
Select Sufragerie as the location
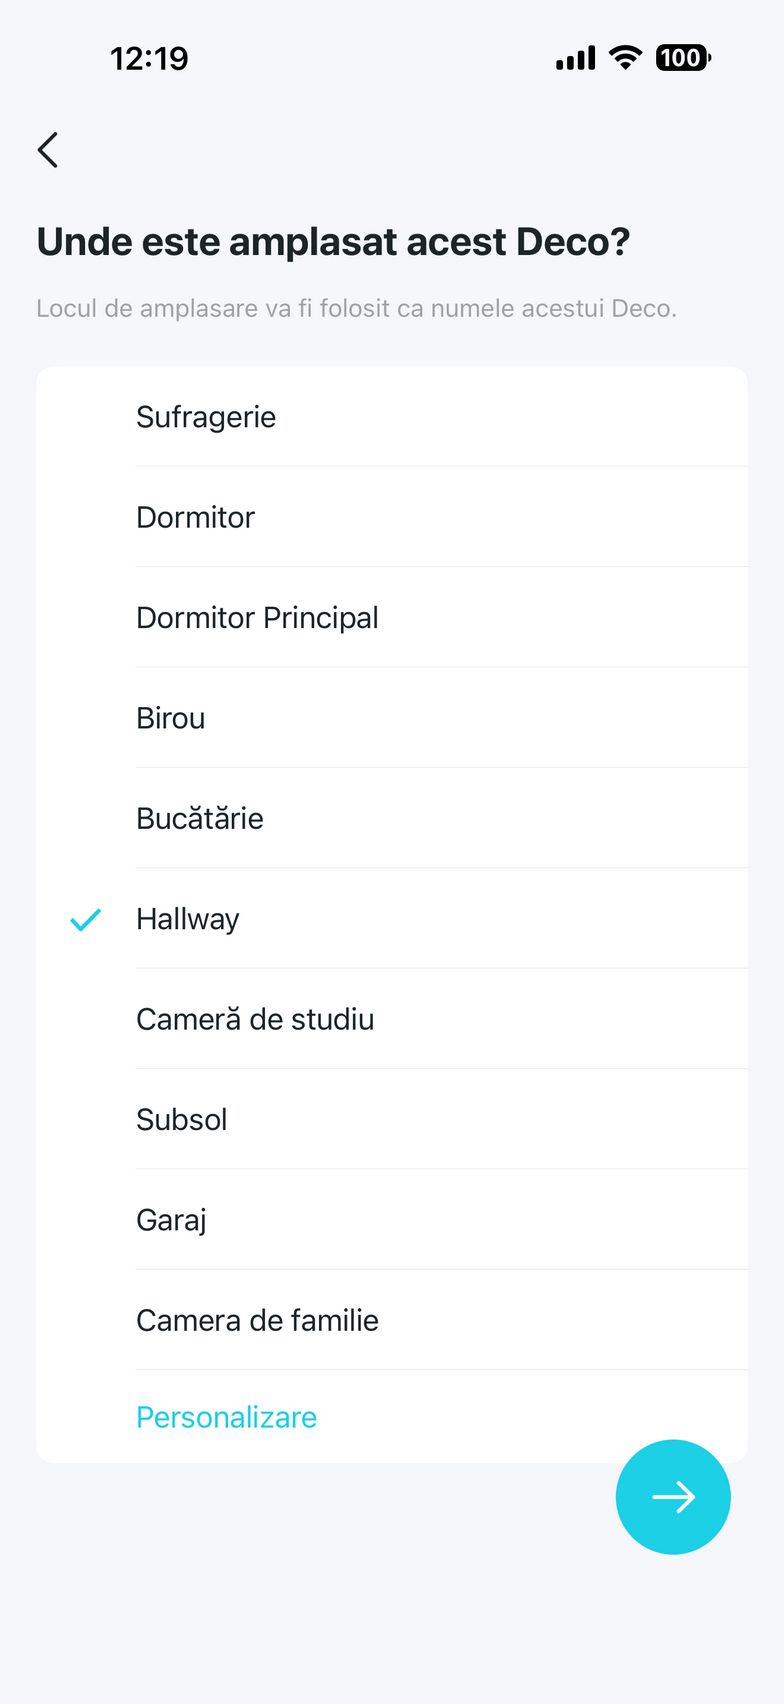(x=206, y=417)
